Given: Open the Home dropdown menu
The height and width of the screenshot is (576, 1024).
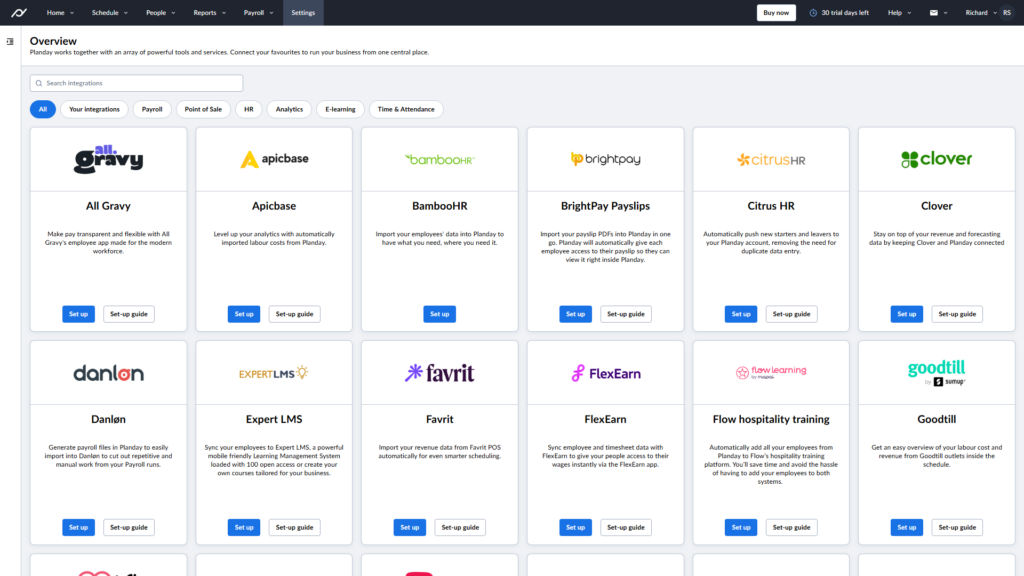Looking at the screenshot, I should 60,12.
